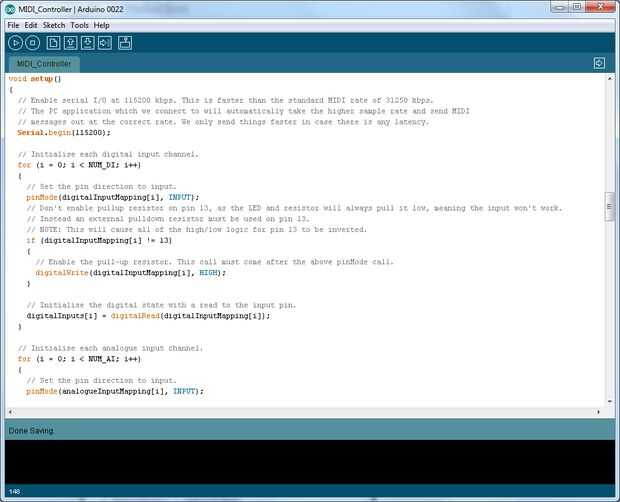The height and width of the screenshot is (502, 620).
Task: Open the Help menu
Action: click(x=102, y=25)
